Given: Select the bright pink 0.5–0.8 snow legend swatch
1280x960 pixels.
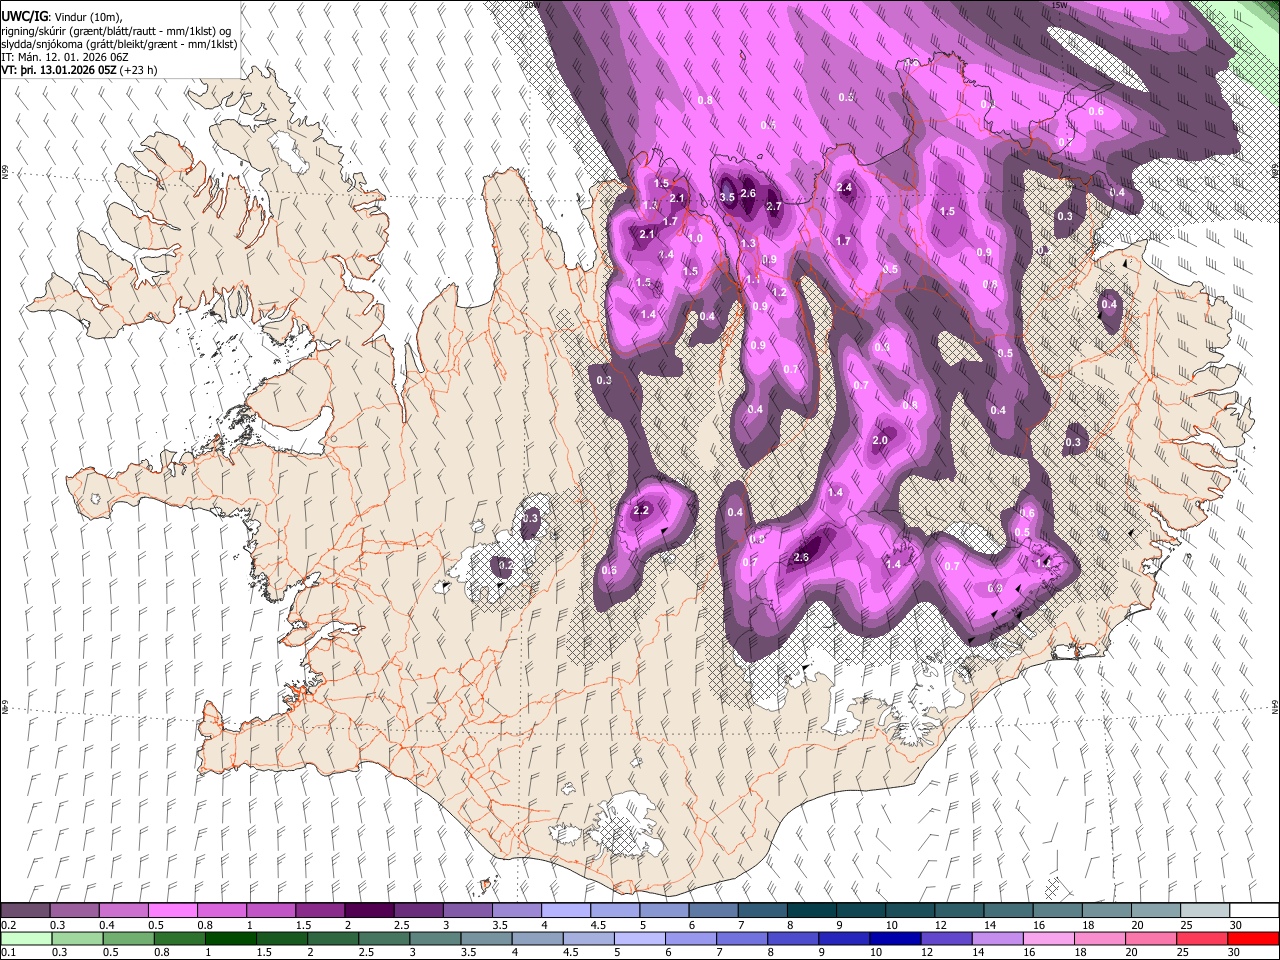Looking at the screenshot, I should [x=172, y=911].
